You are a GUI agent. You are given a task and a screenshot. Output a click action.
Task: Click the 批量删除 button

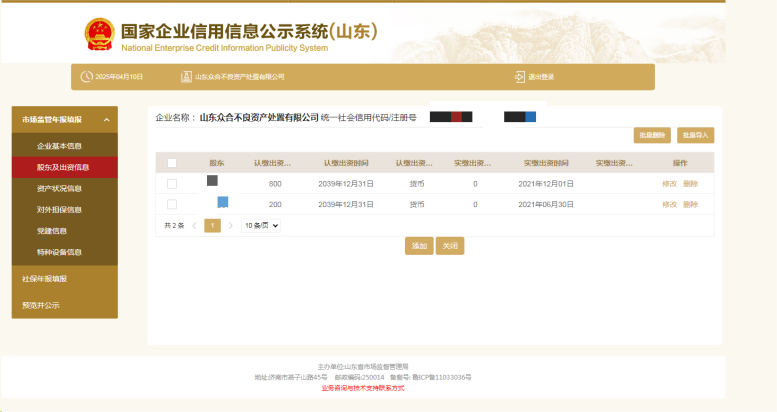tap(652, 135)
